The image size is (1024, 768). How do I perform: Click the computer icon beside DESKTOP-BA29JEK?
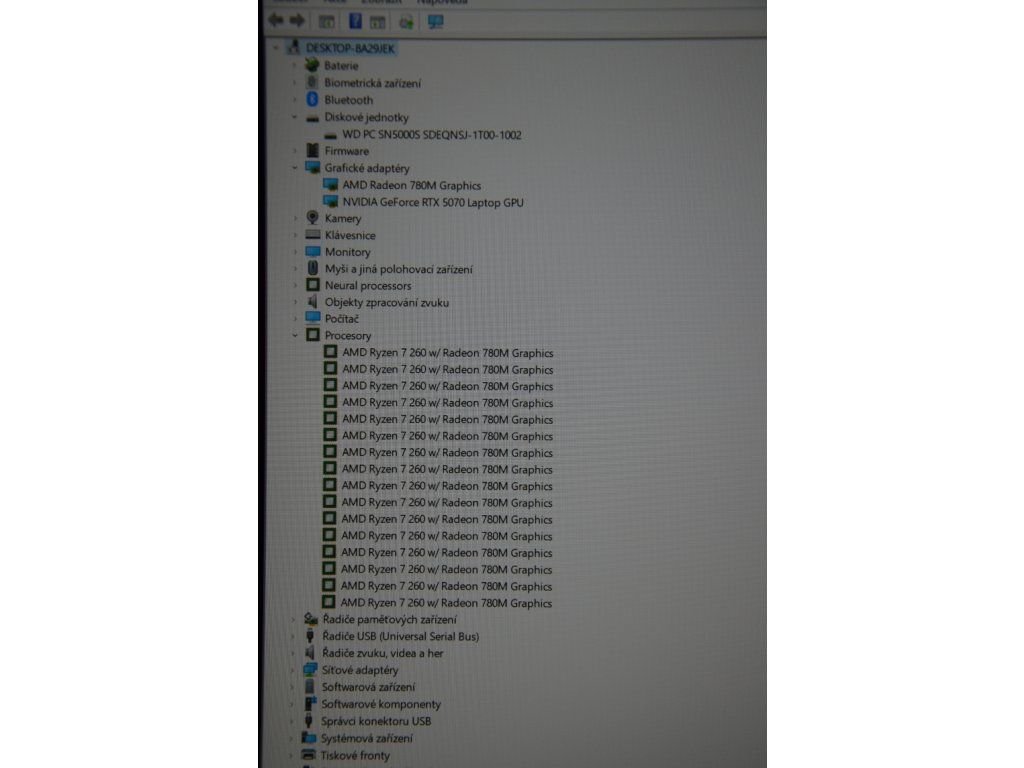pyautogui.click(x=294, y=48)
